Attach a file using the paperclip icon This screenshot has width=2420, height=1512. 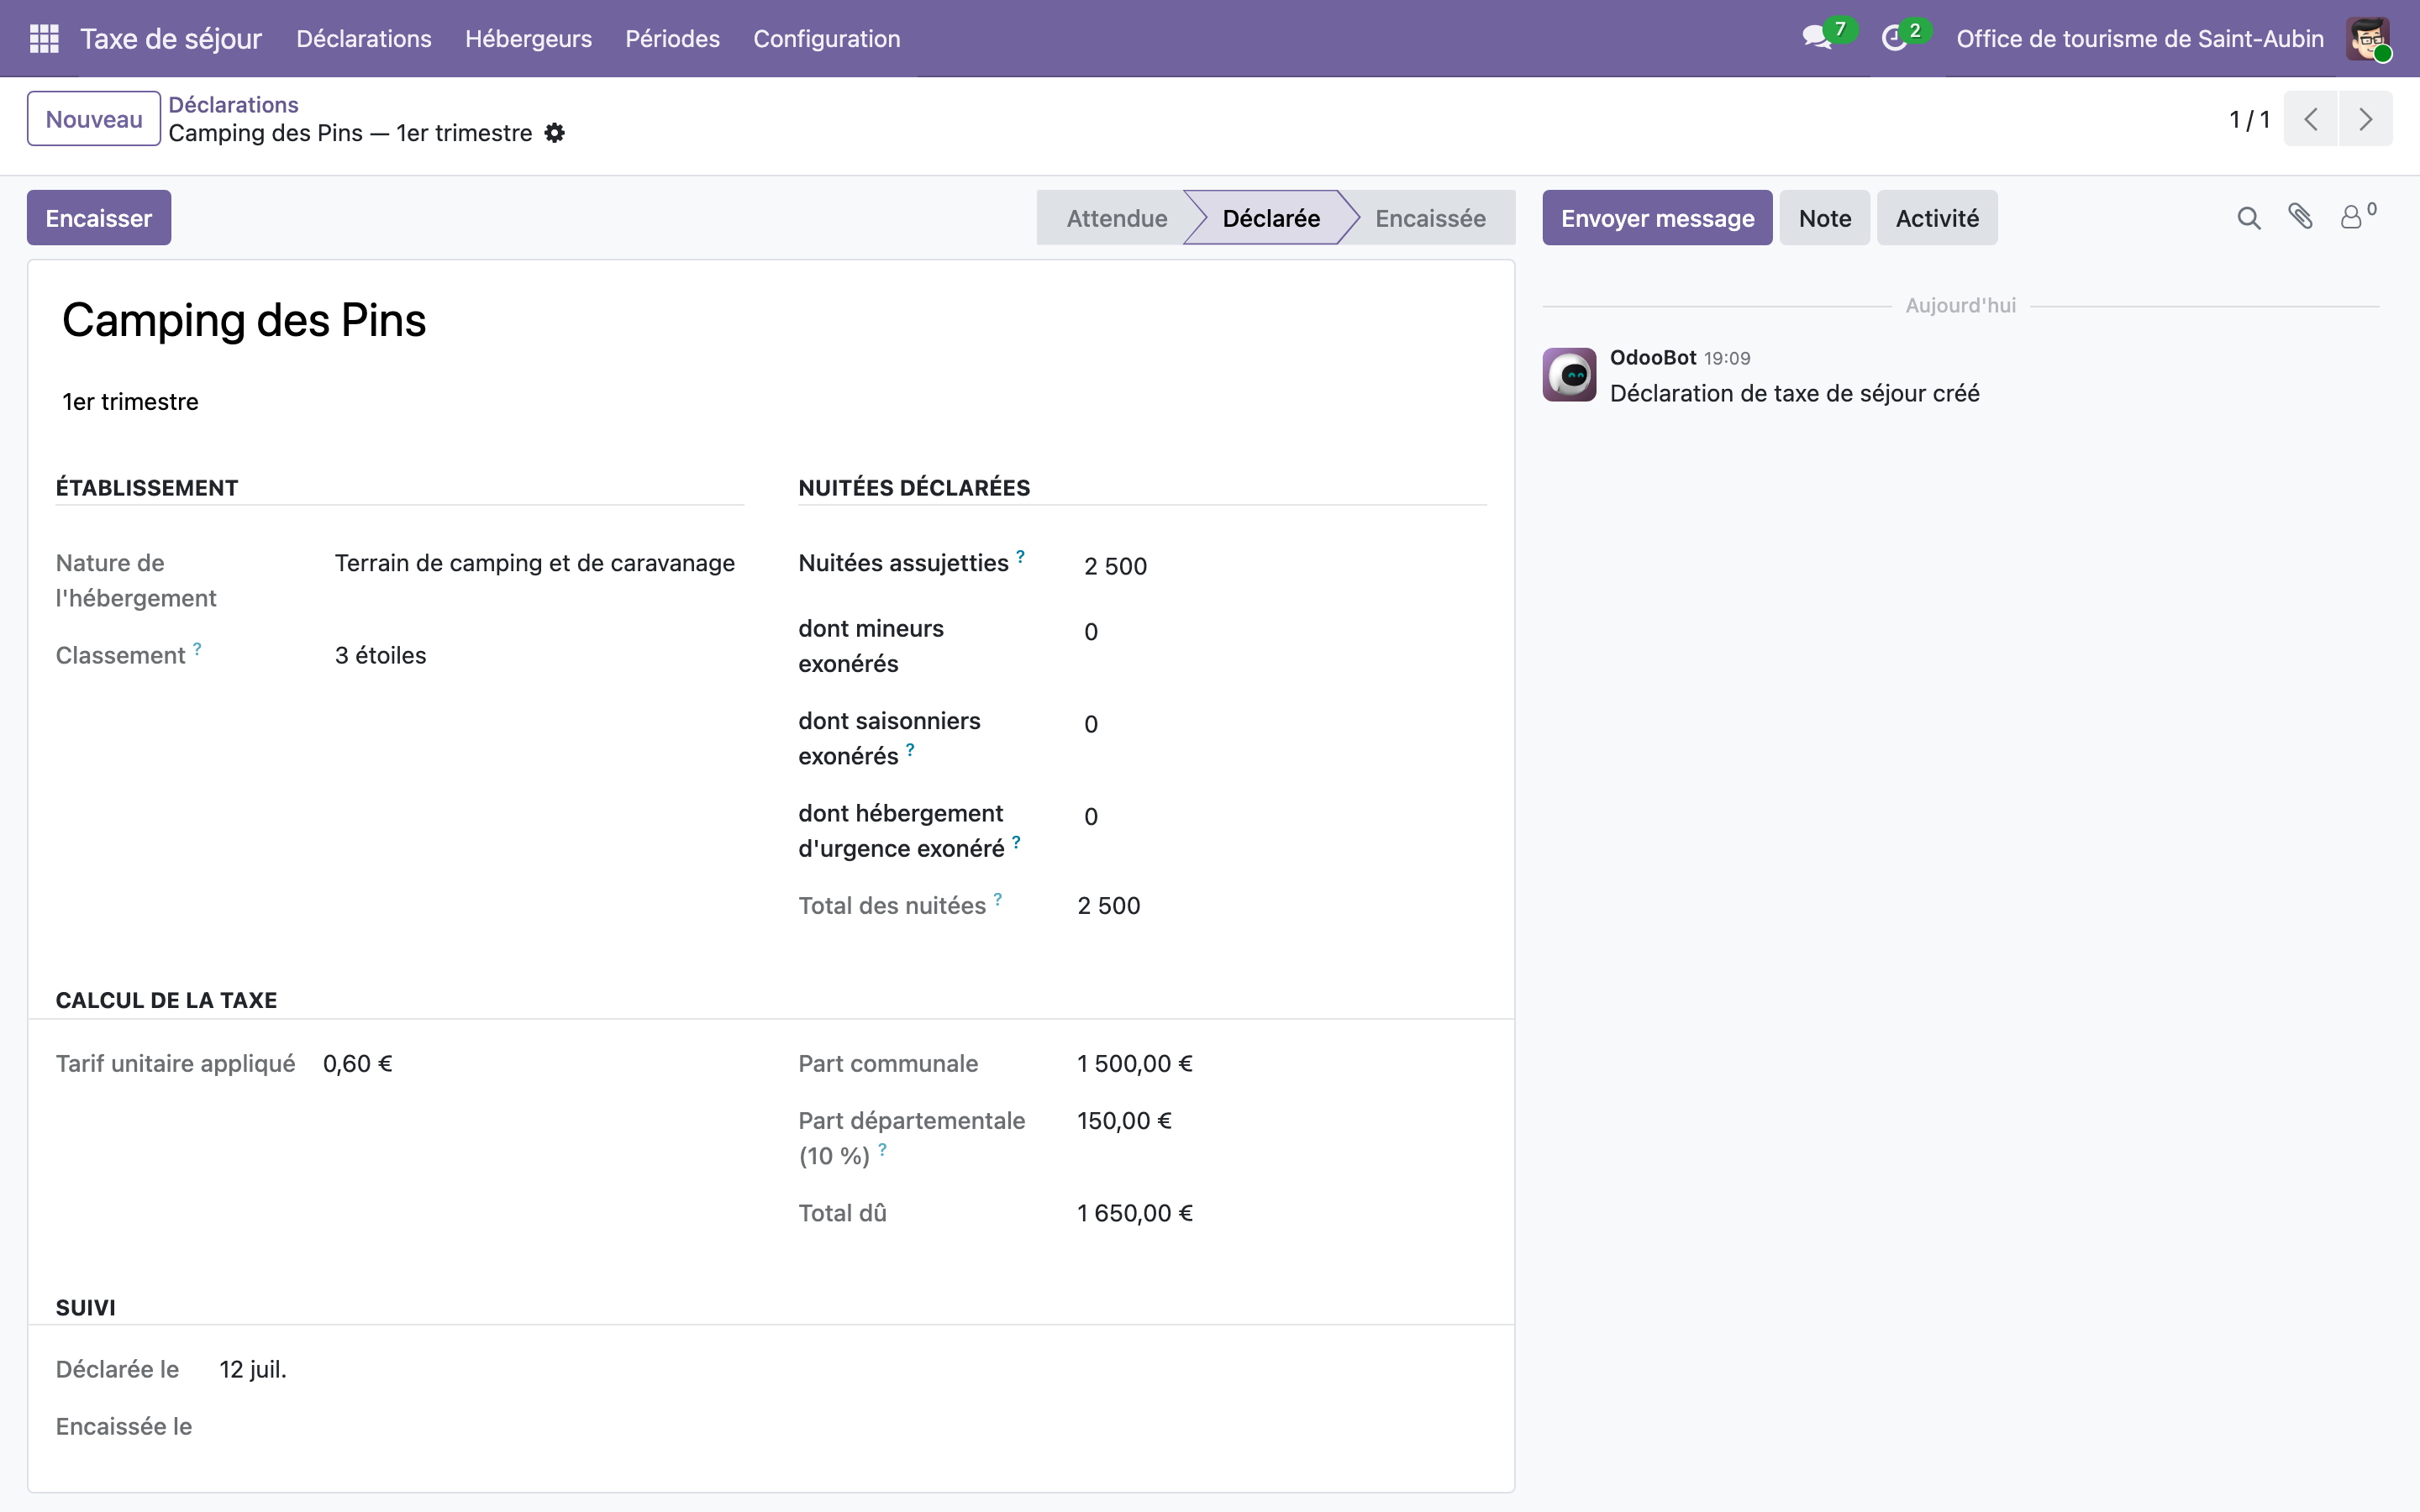(x=2300, y=217)
